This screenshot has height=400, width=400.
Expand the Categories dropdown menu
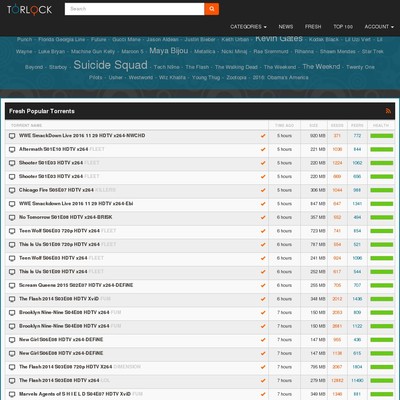pyautogui.click(x=248, y=27)
